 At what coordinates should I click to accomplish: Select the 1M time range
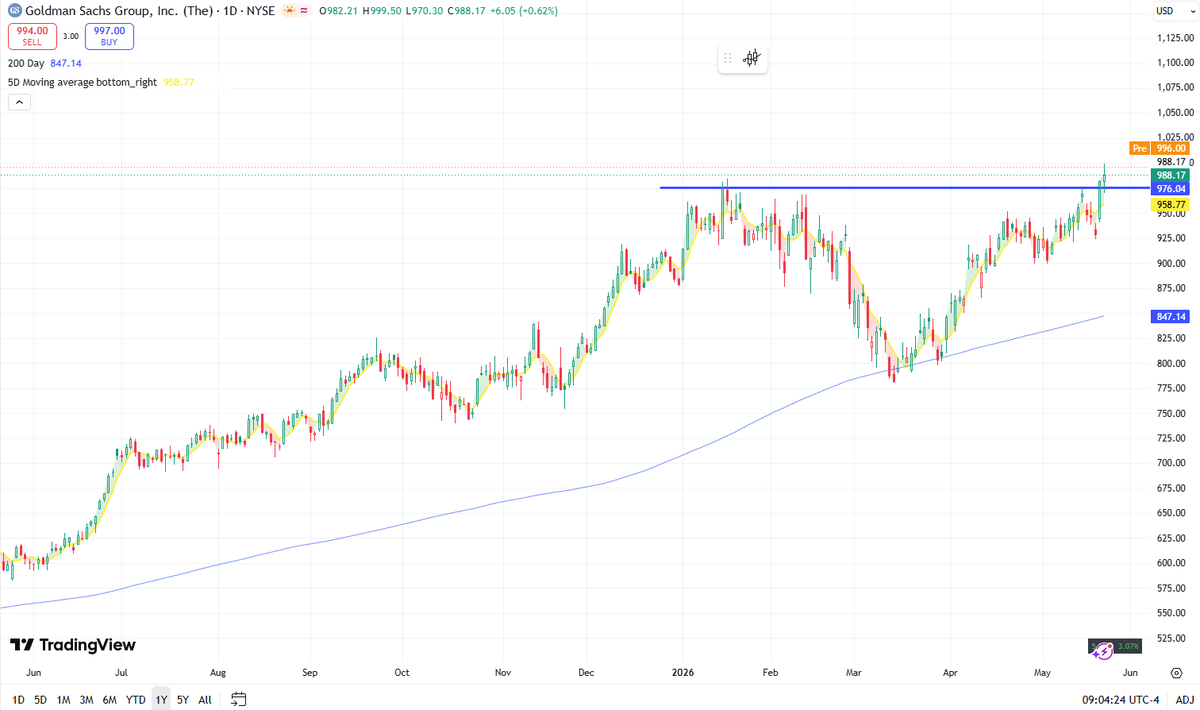(63, 699)
